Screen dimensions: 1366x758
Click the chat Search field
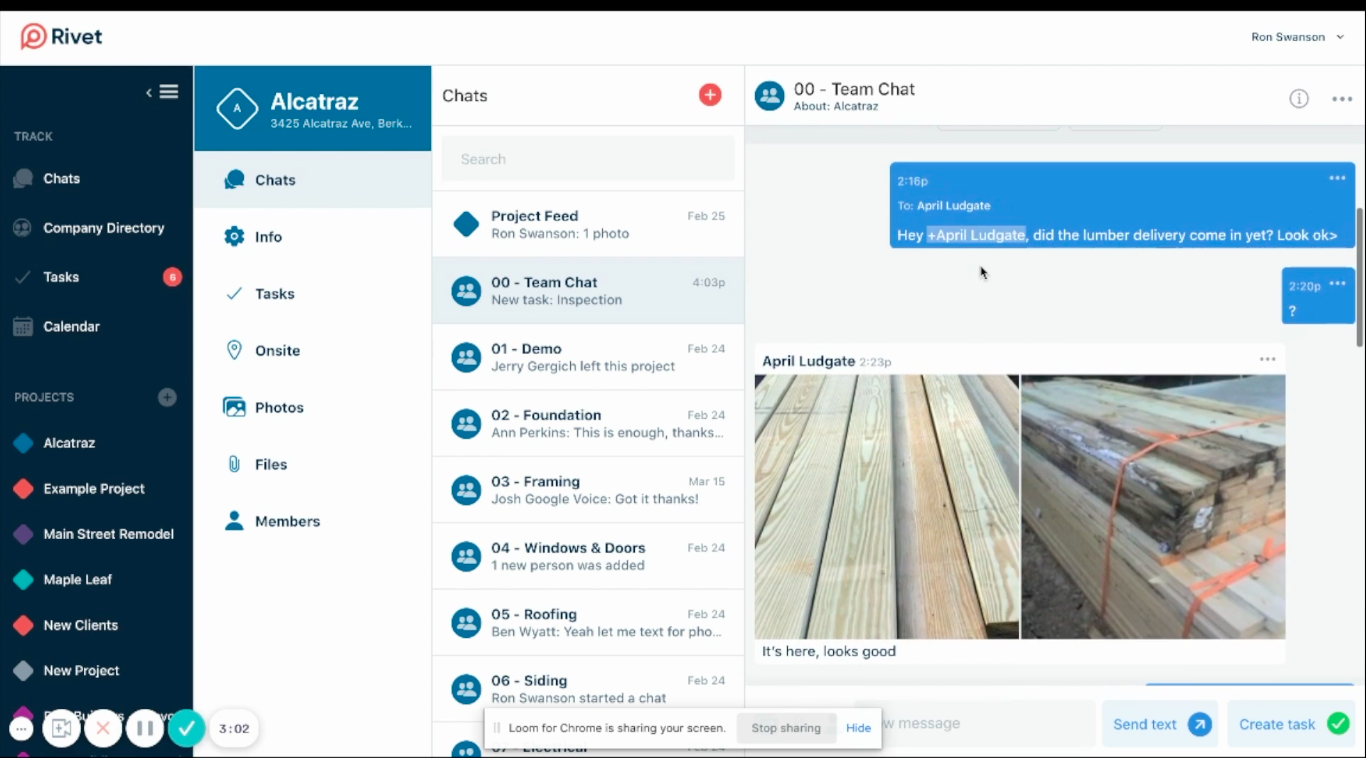point(588,159)
